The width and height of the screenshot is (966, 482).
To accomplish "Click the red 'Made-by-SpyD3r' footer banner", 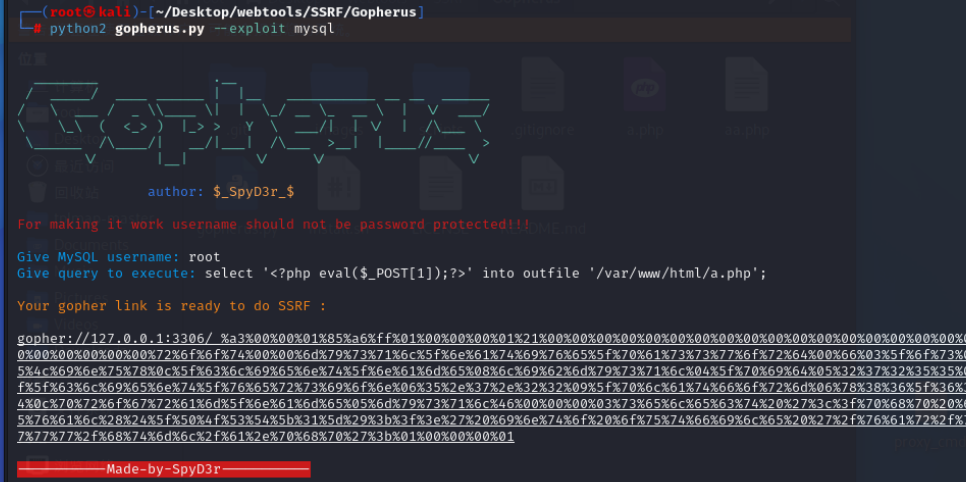I will pyautogui.click(x=164, y=469).
